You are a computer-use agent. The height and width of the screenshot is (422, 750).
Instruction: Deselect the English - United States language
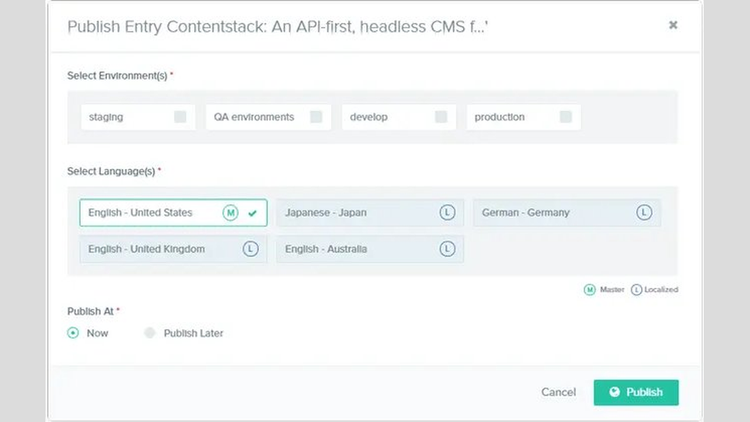173,212
